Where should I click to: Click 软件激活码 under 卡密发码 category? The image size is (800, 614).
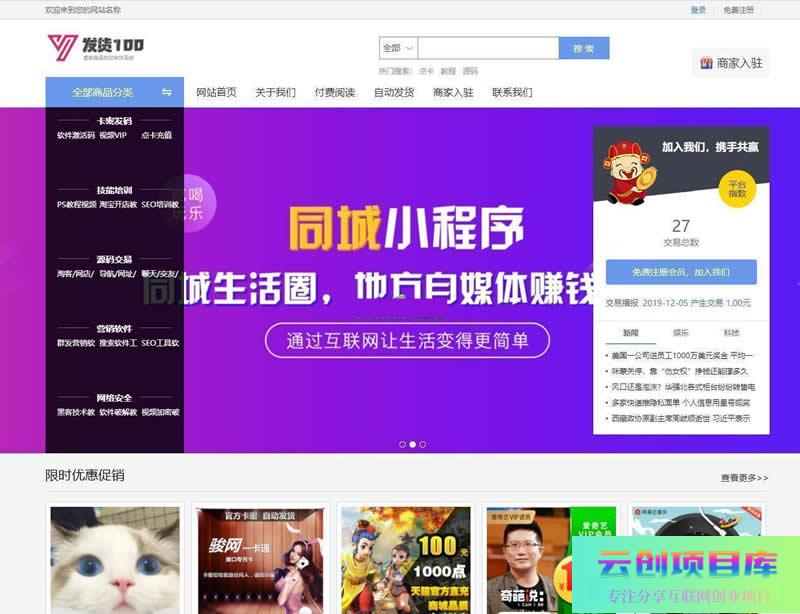point(76,135)
